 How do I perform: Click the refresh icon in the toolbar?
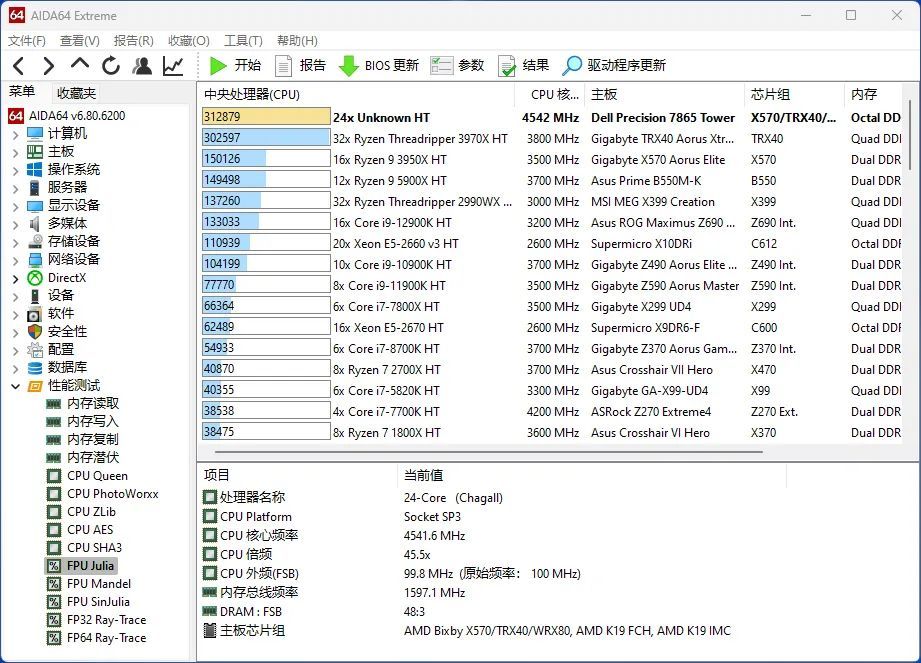110,66
